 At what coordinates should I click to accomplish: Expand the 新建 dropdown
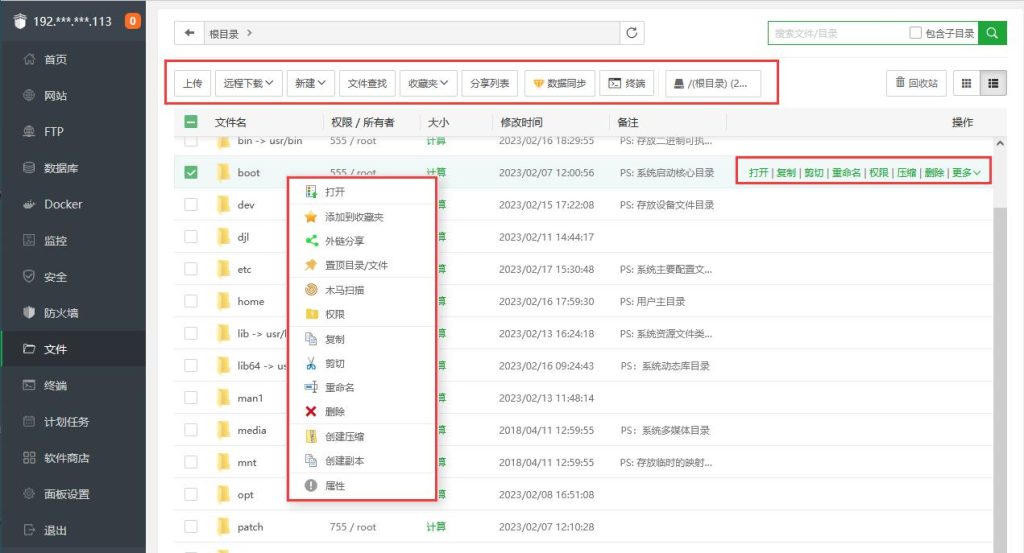310,83
